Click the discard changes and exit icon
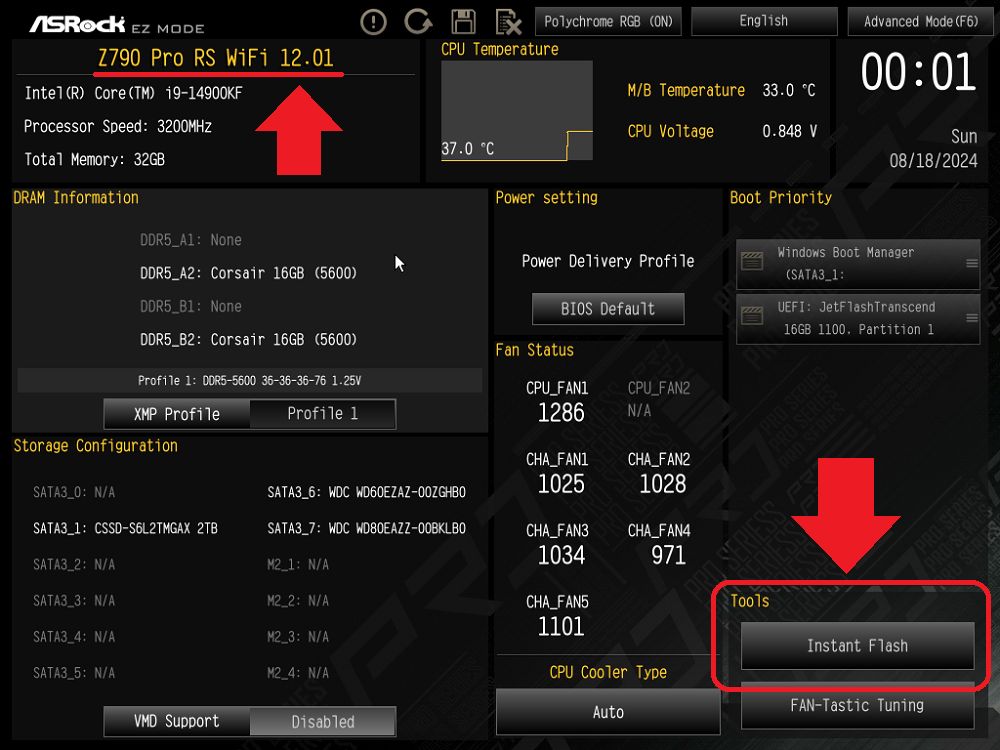Screen dimensions: 1000x750 (508, 22)
